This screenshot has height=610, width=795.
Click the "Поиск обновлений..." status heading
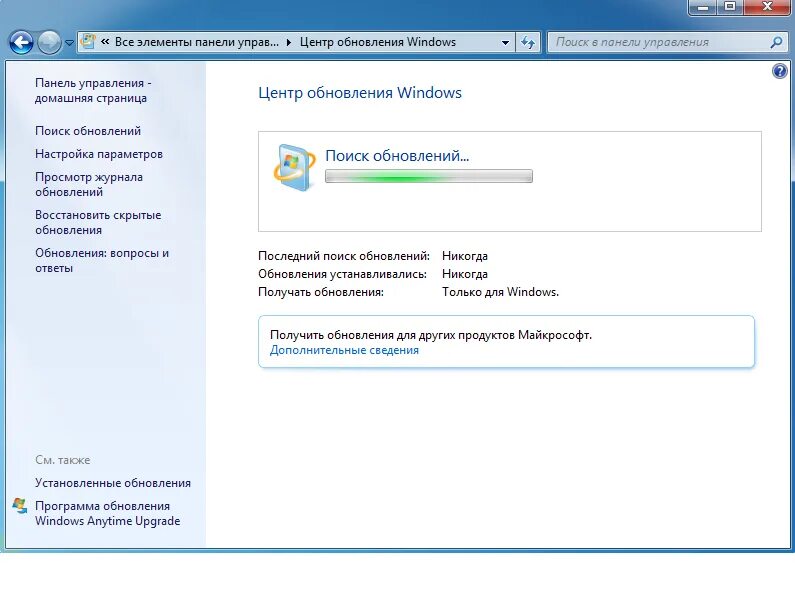[397, 156]
